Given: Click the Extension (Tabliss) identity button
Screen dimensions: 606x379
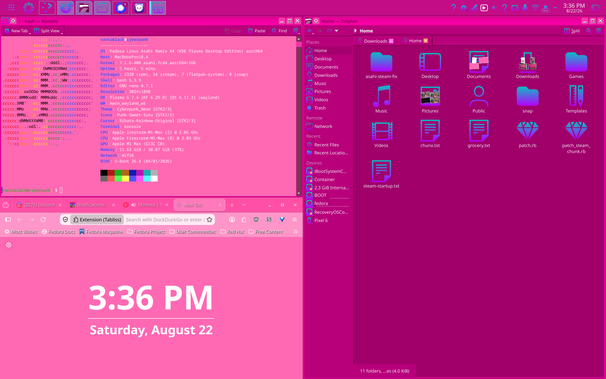Looking at the screenshot, I should [97, 219].
